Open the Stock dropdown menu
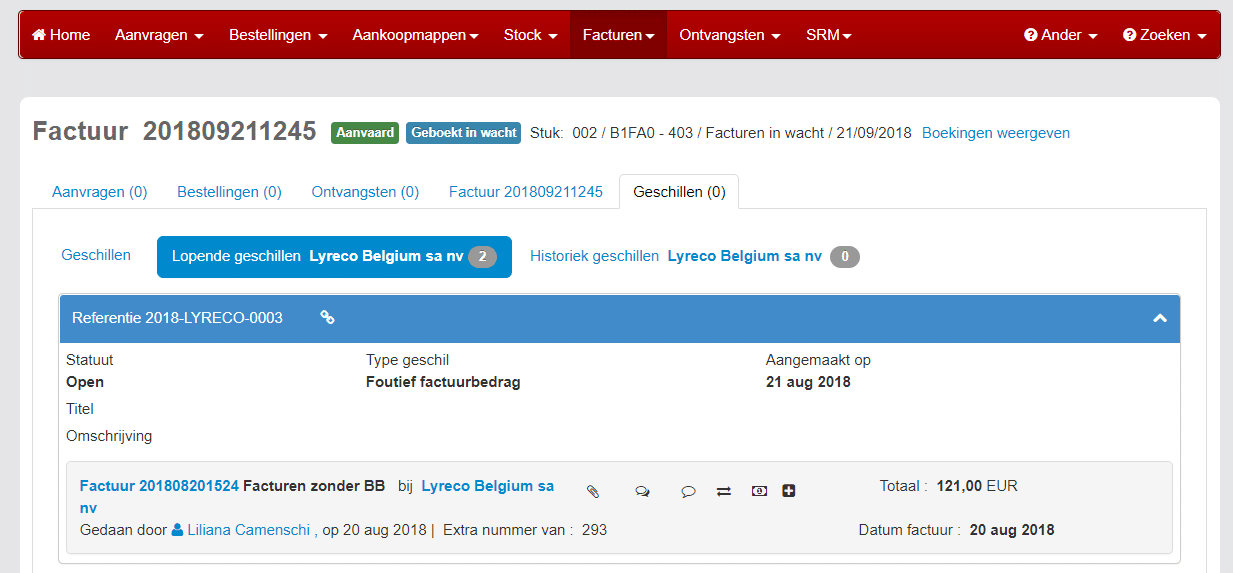Screen dimensions: 1233x573 click(530, 35)
